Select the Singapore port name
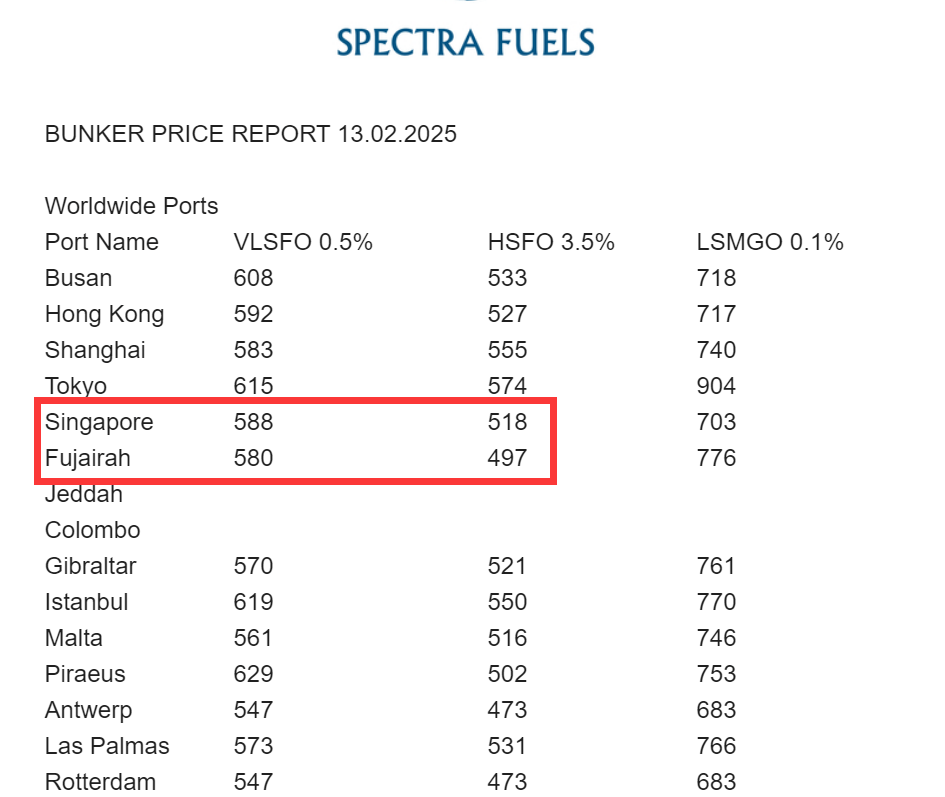 [x=99, y=423]
